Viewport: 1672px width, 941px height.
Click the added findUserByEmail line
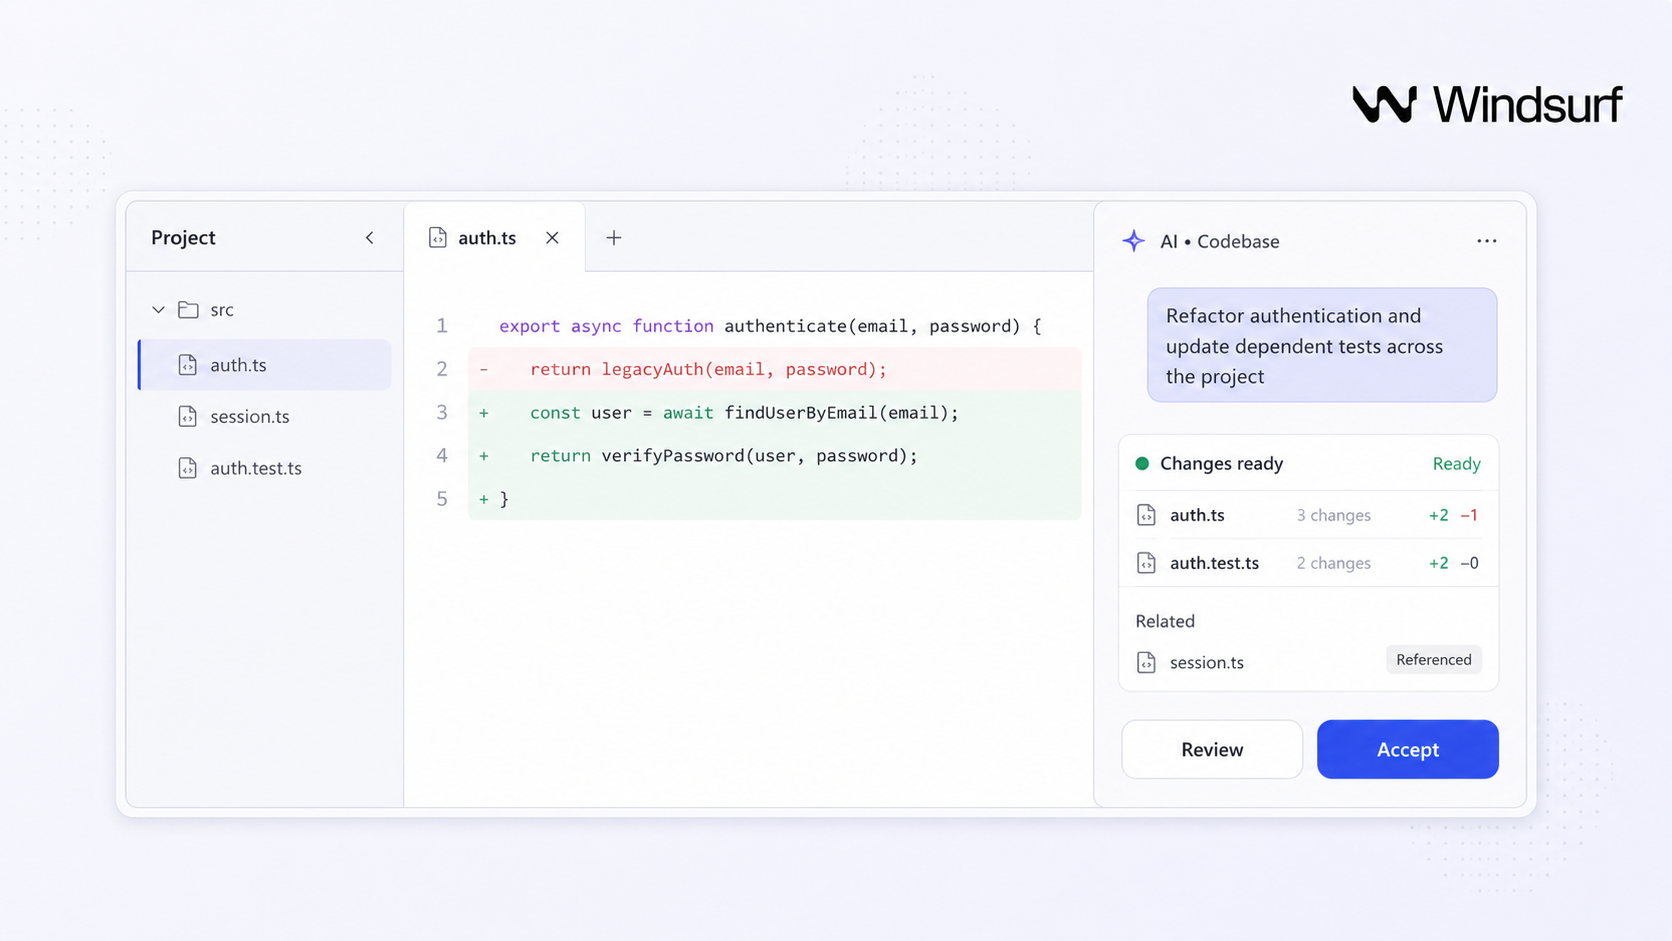pyautogui.click(x=775, y=412)
